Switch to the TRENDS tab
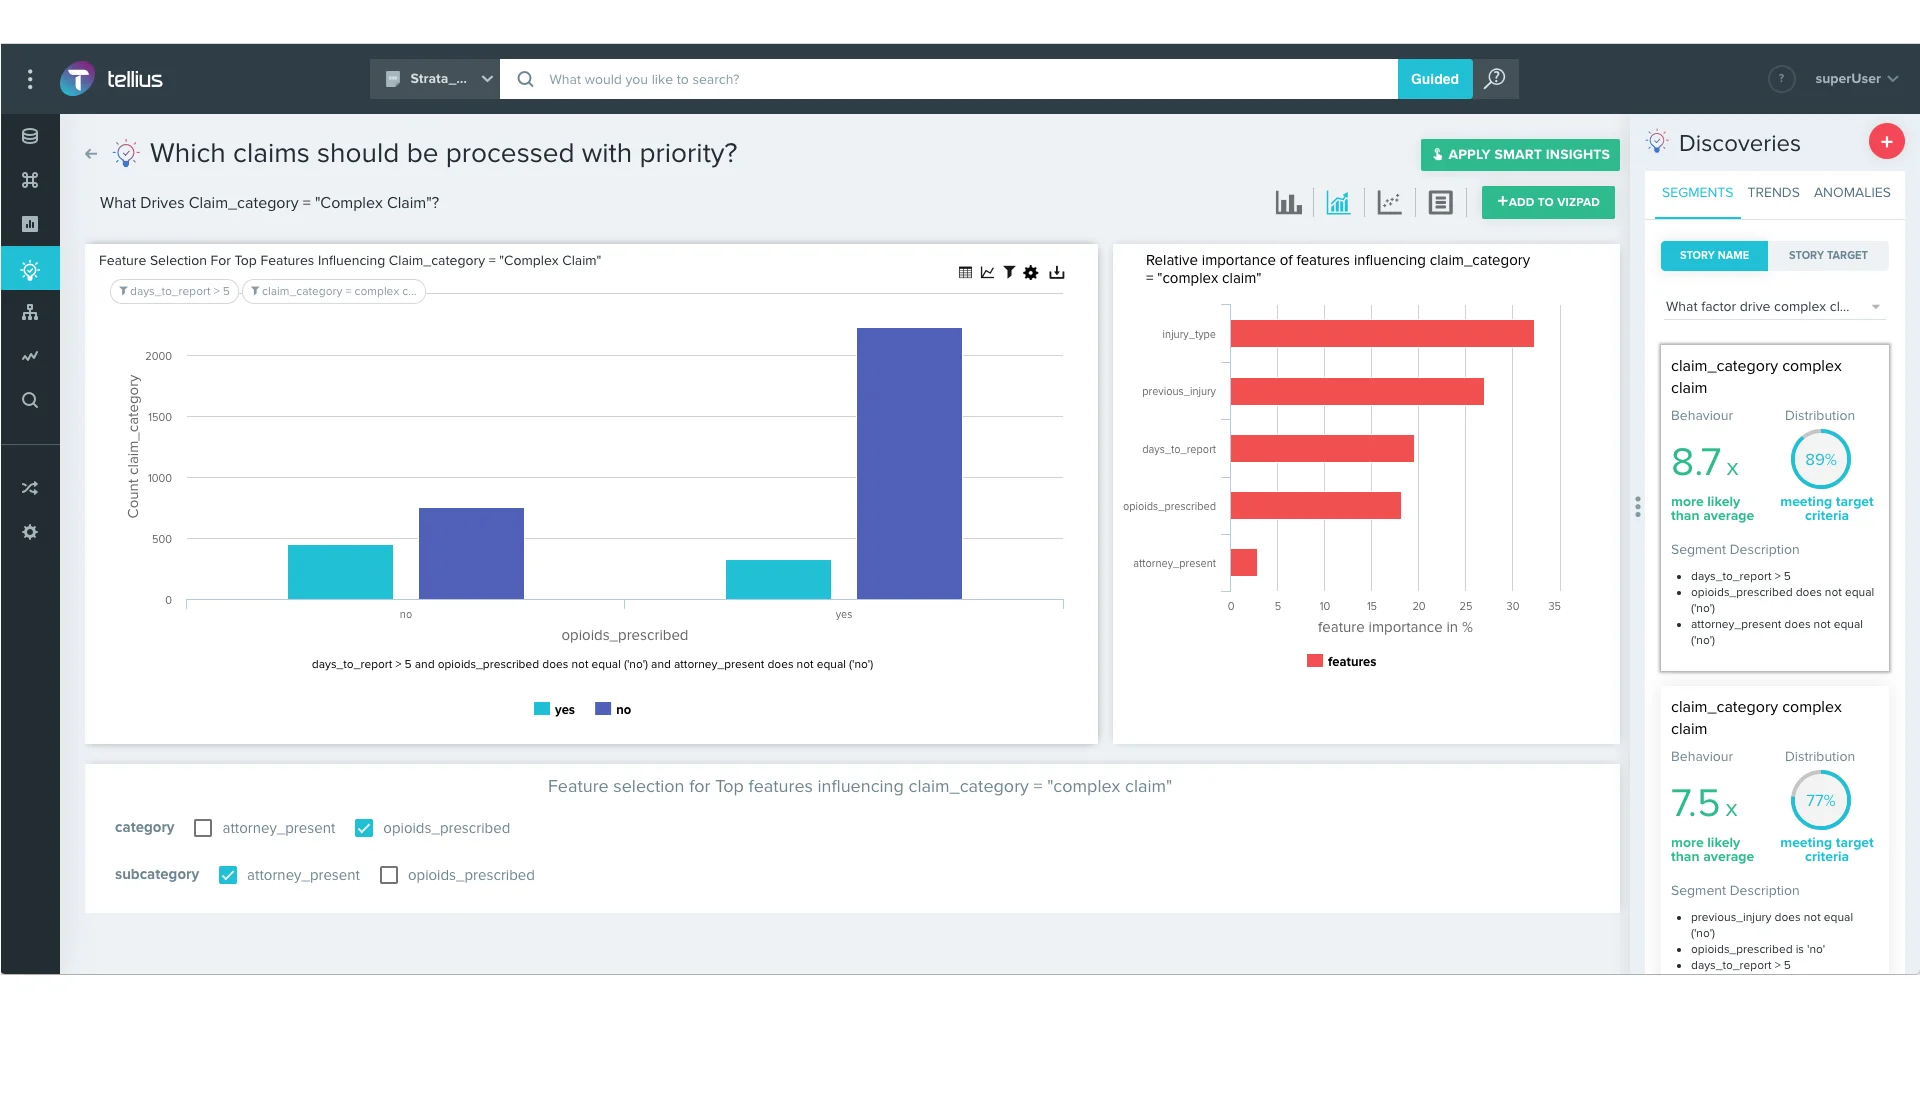The height and width of the screenshot is (1094, 1920). pyautogui.click(x=1773, y=193)
